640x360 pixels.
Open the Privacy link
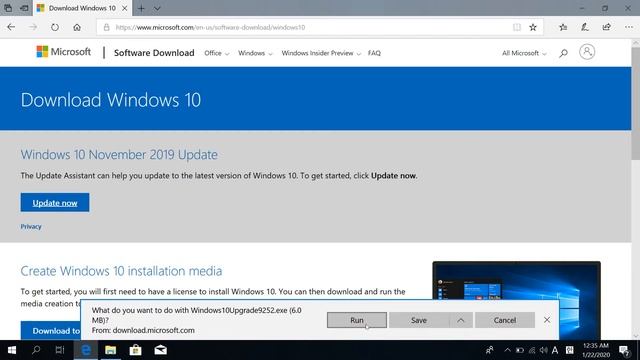[x=31, y=227]
